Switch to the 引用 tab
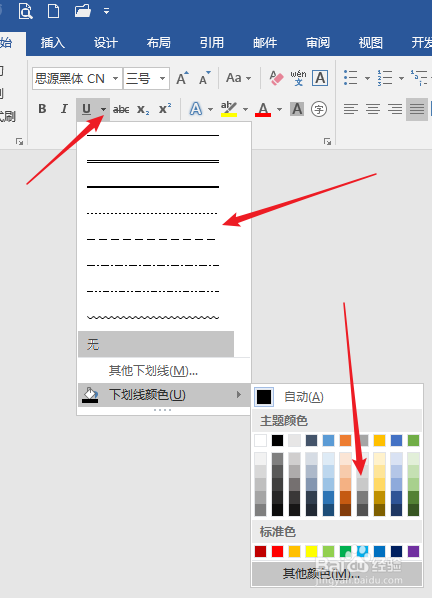This screenshot has height=598, width=432. pos(212,43)
